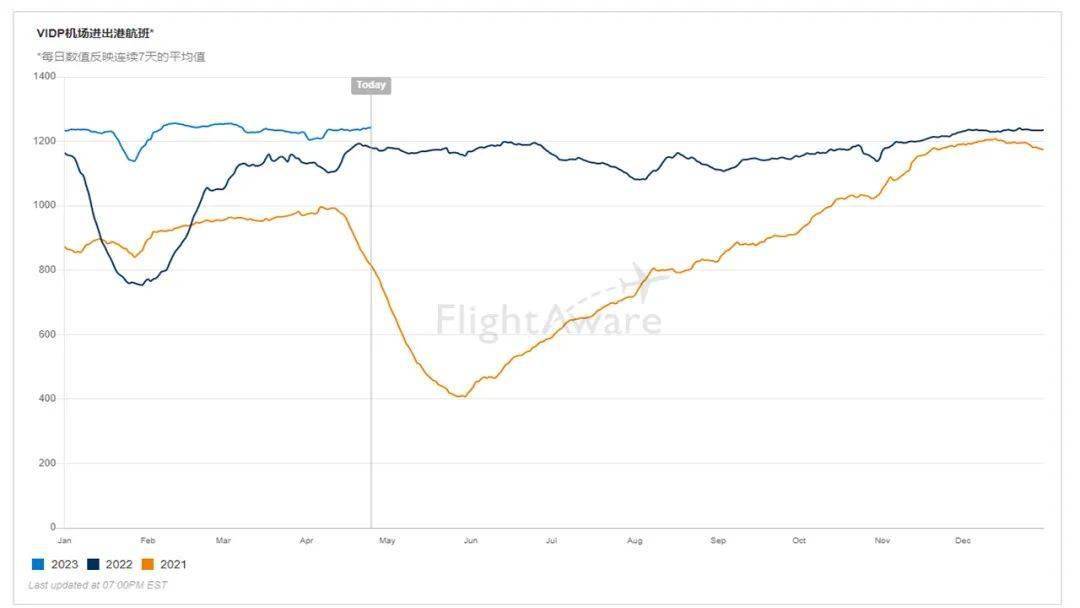This screenshot has width=1080, height=608.
Task: Click the 1400 y-axis value label
Action: pyautogui.click(x=45, y=76)
